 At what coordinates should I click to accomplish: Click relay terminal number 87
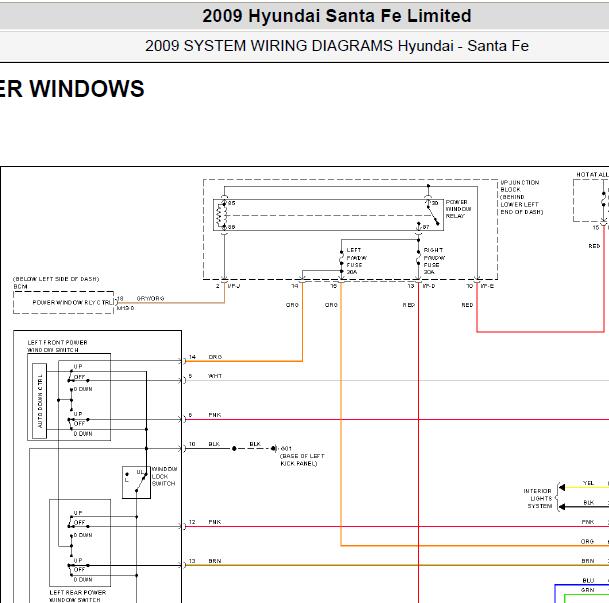pyautogui.click(x=426, y=227)
